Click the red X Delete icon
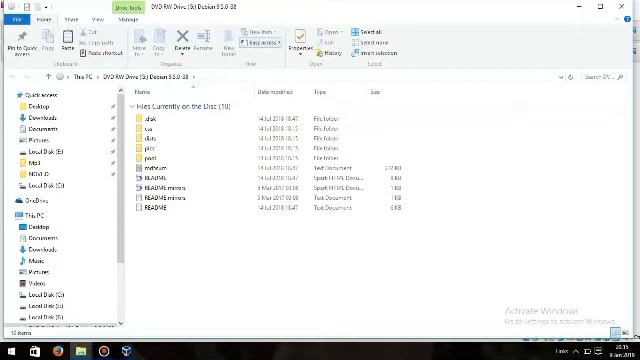The height and width of the screenshot is (360, 640). pos(182,36)
